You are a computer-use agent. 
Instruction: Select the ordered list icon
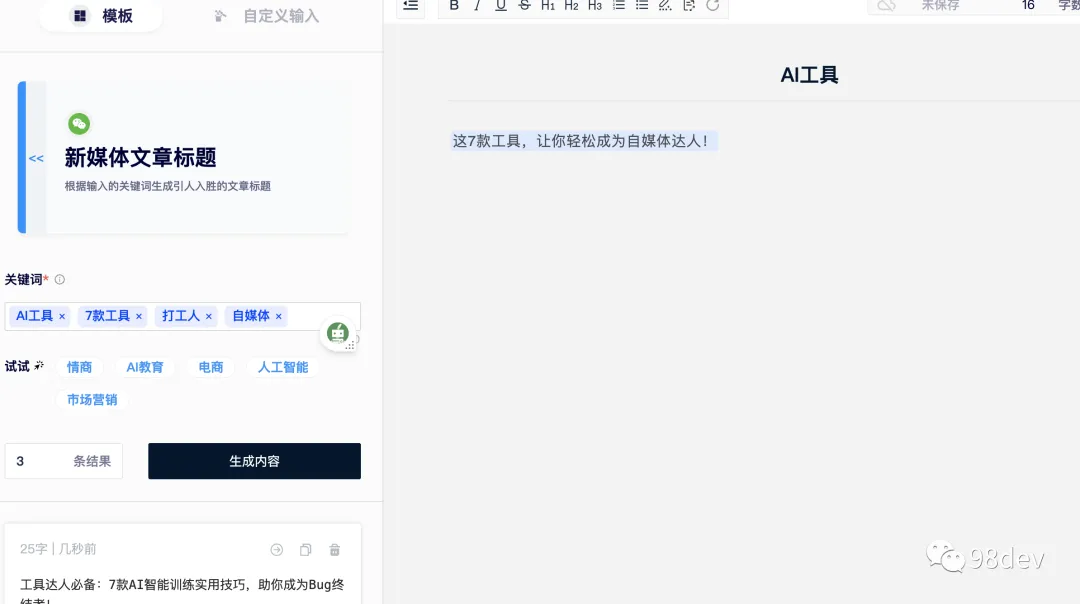pyautogui.click(x=618, y=6)
